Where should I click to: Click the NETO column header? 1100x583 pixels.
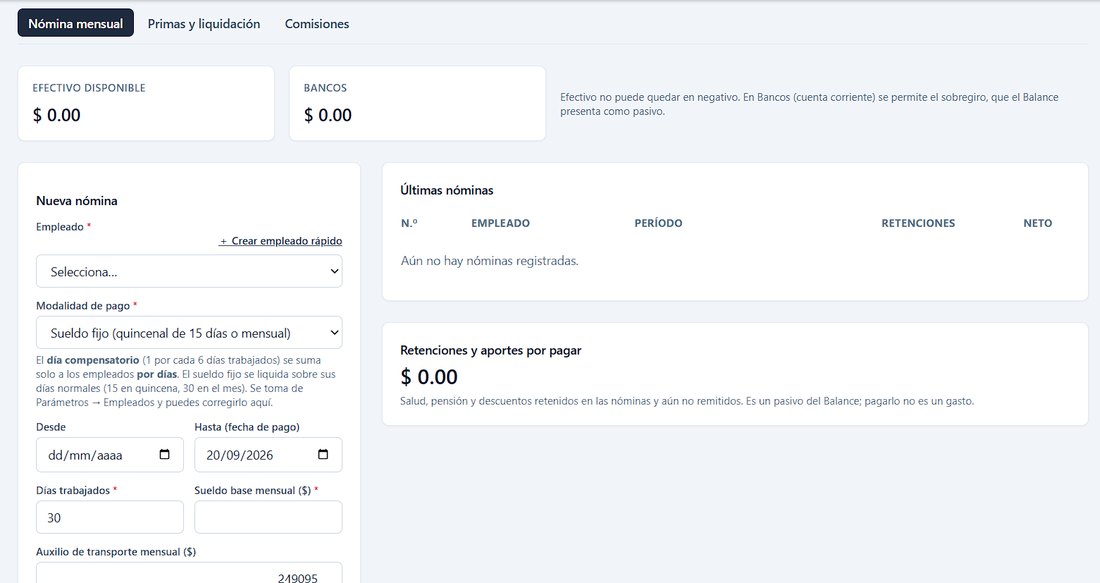point(1038,223)
